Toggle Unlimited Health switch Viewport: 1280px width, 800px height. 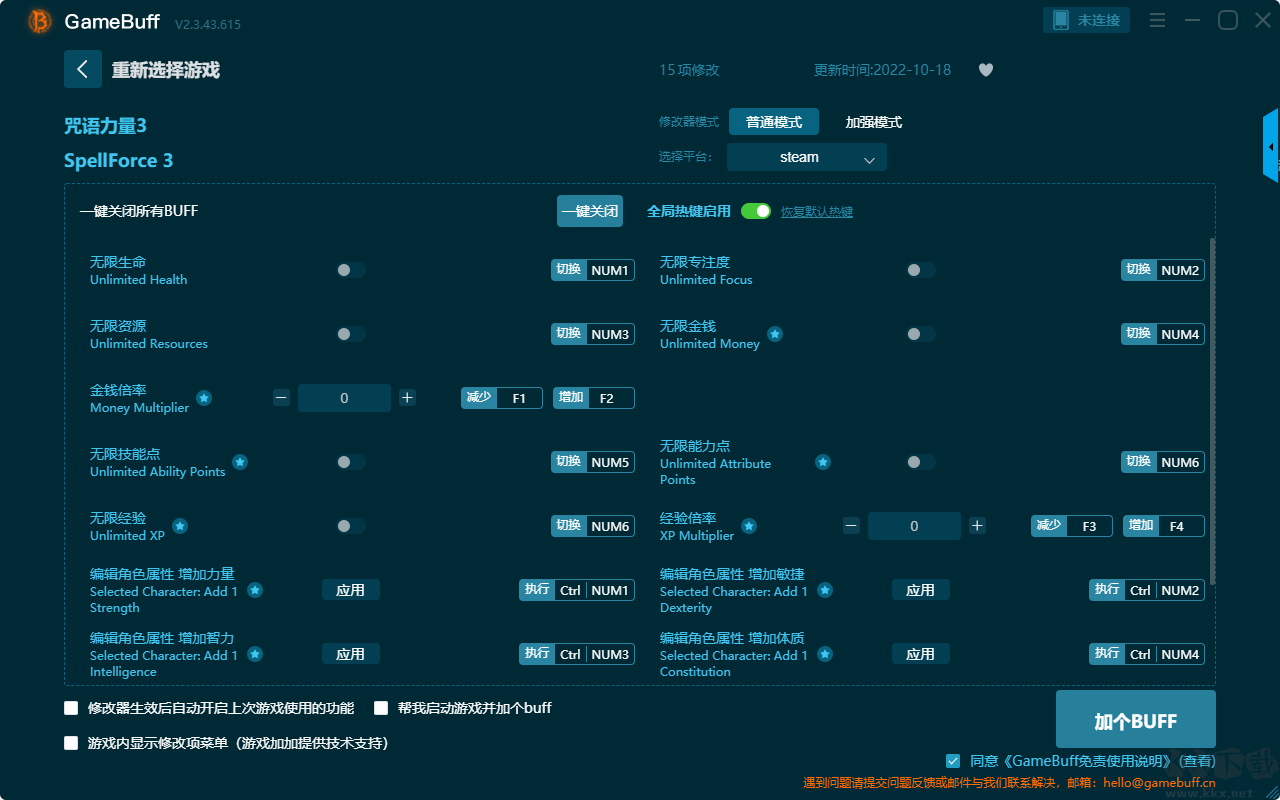(x=351, y=270)
